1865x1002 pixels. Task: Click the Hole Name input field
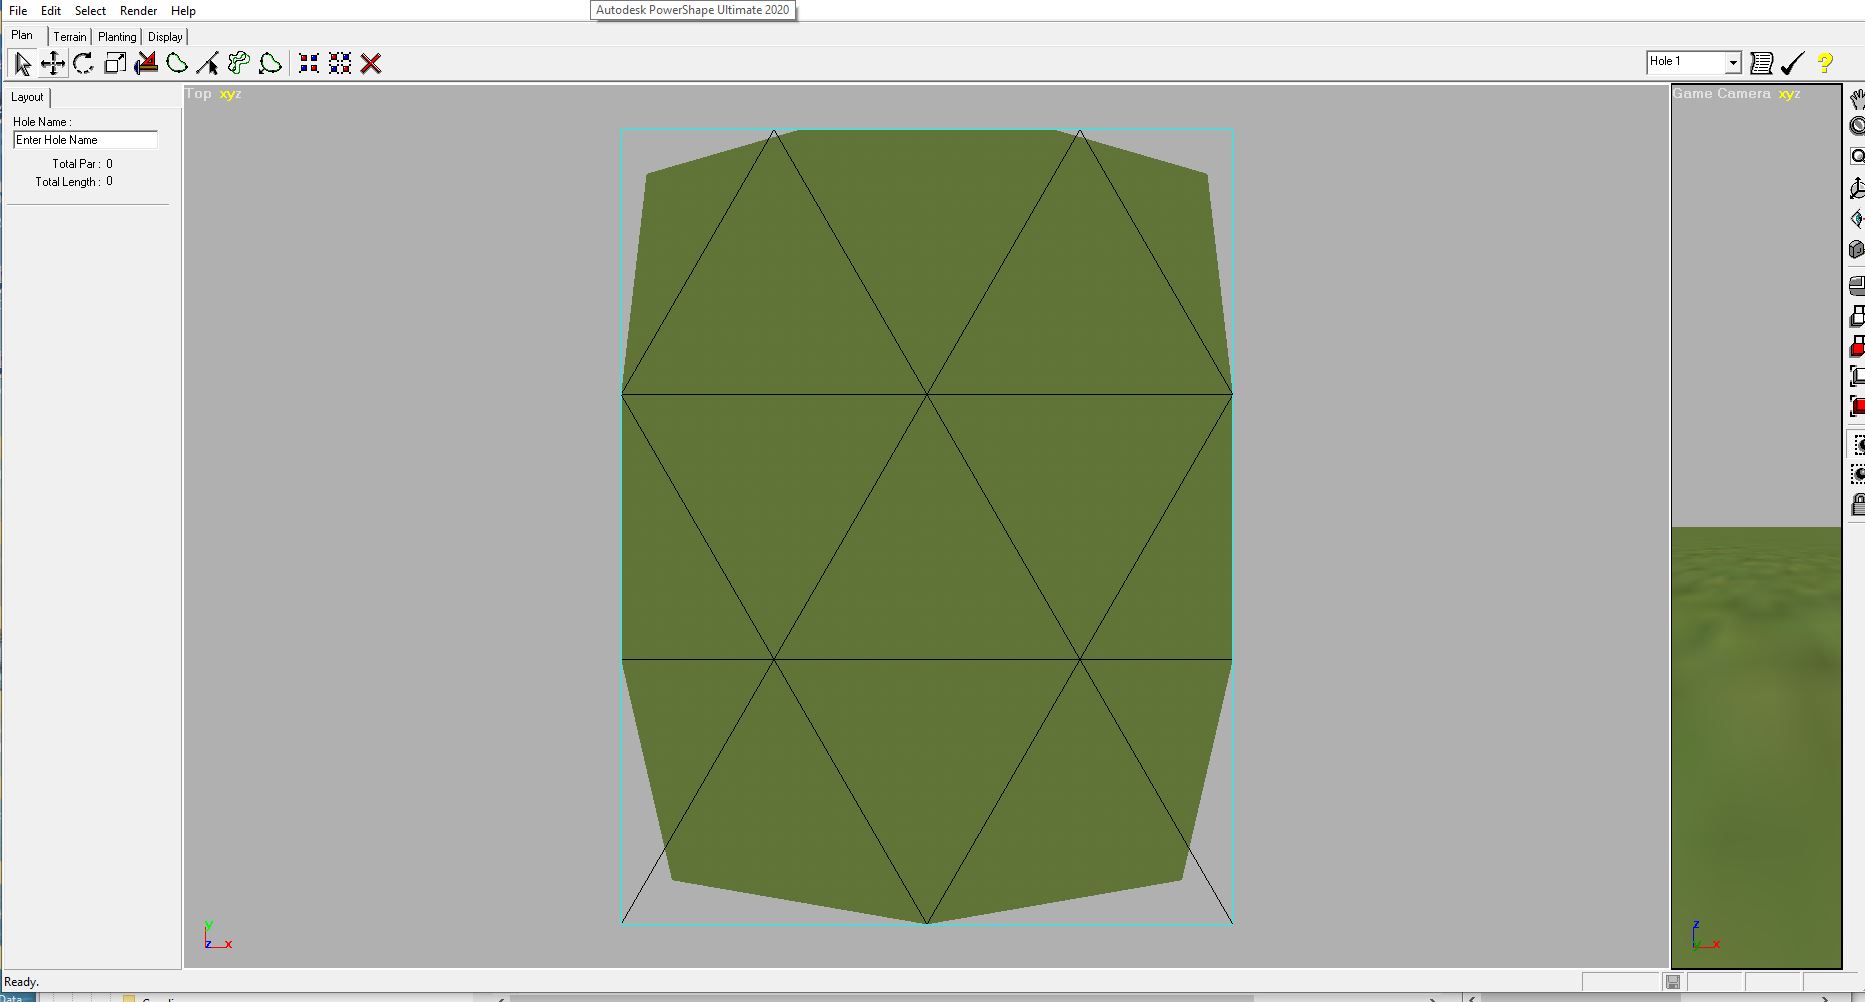85,140
